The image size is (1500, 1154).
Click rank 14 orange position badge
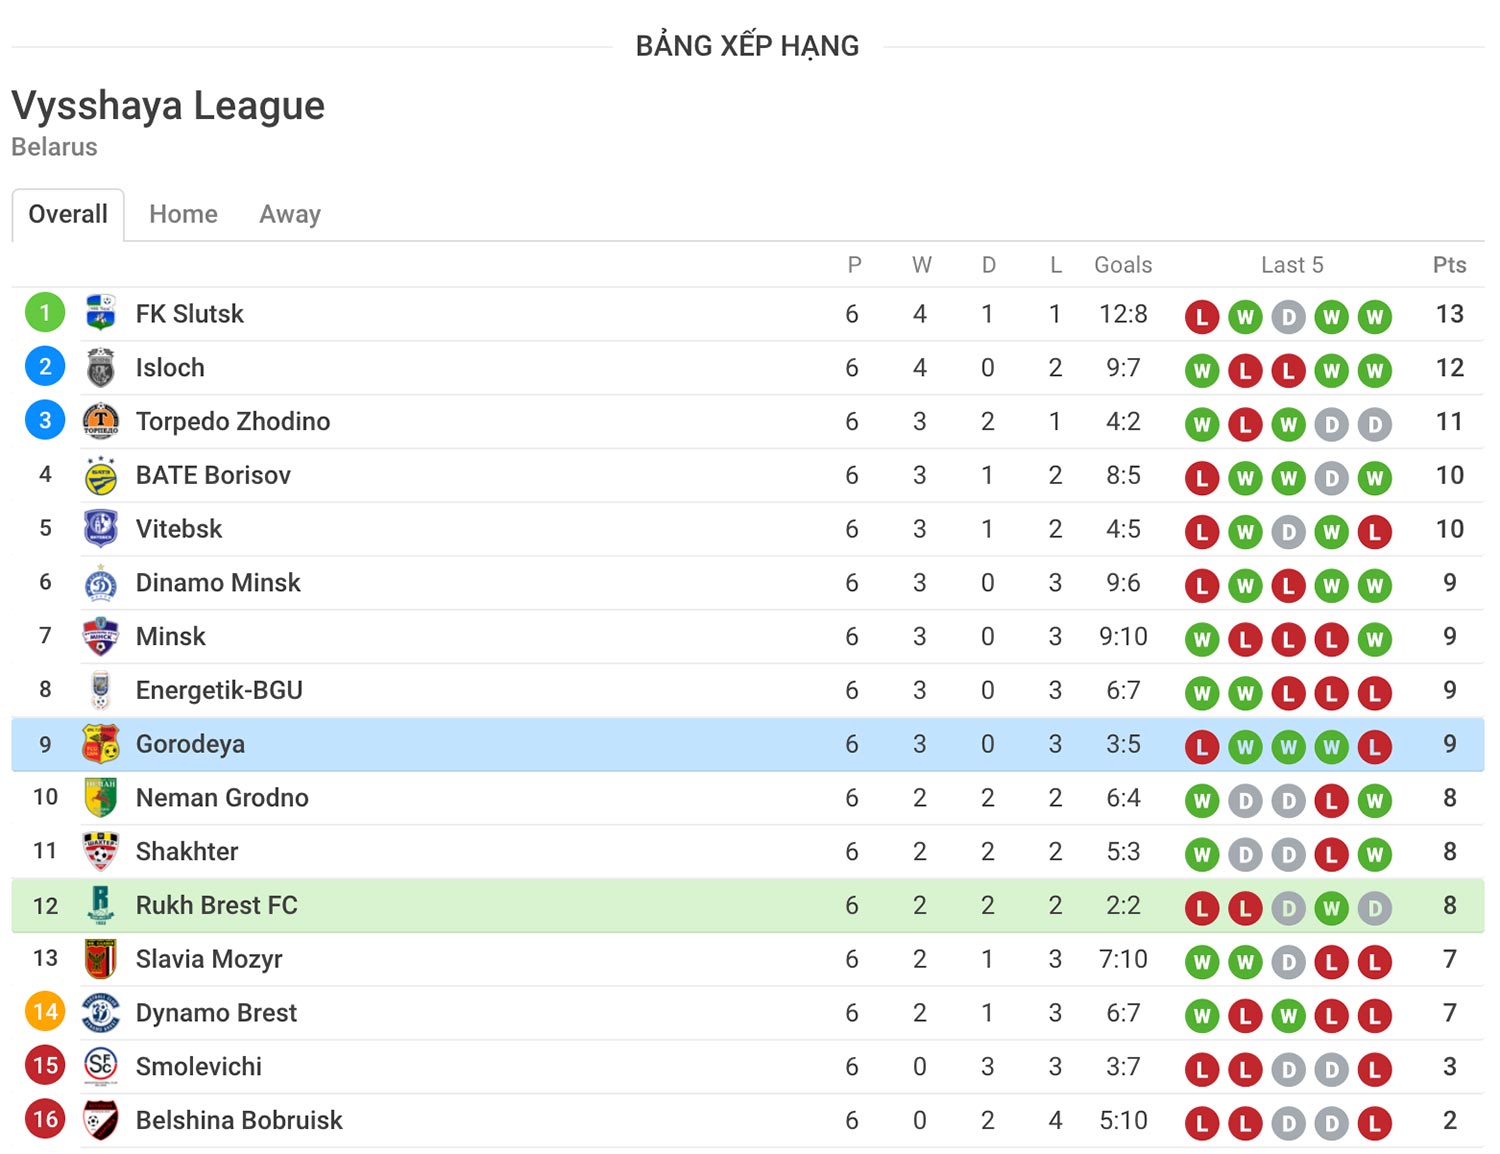pyautogui.click(x=45, y=1012)
